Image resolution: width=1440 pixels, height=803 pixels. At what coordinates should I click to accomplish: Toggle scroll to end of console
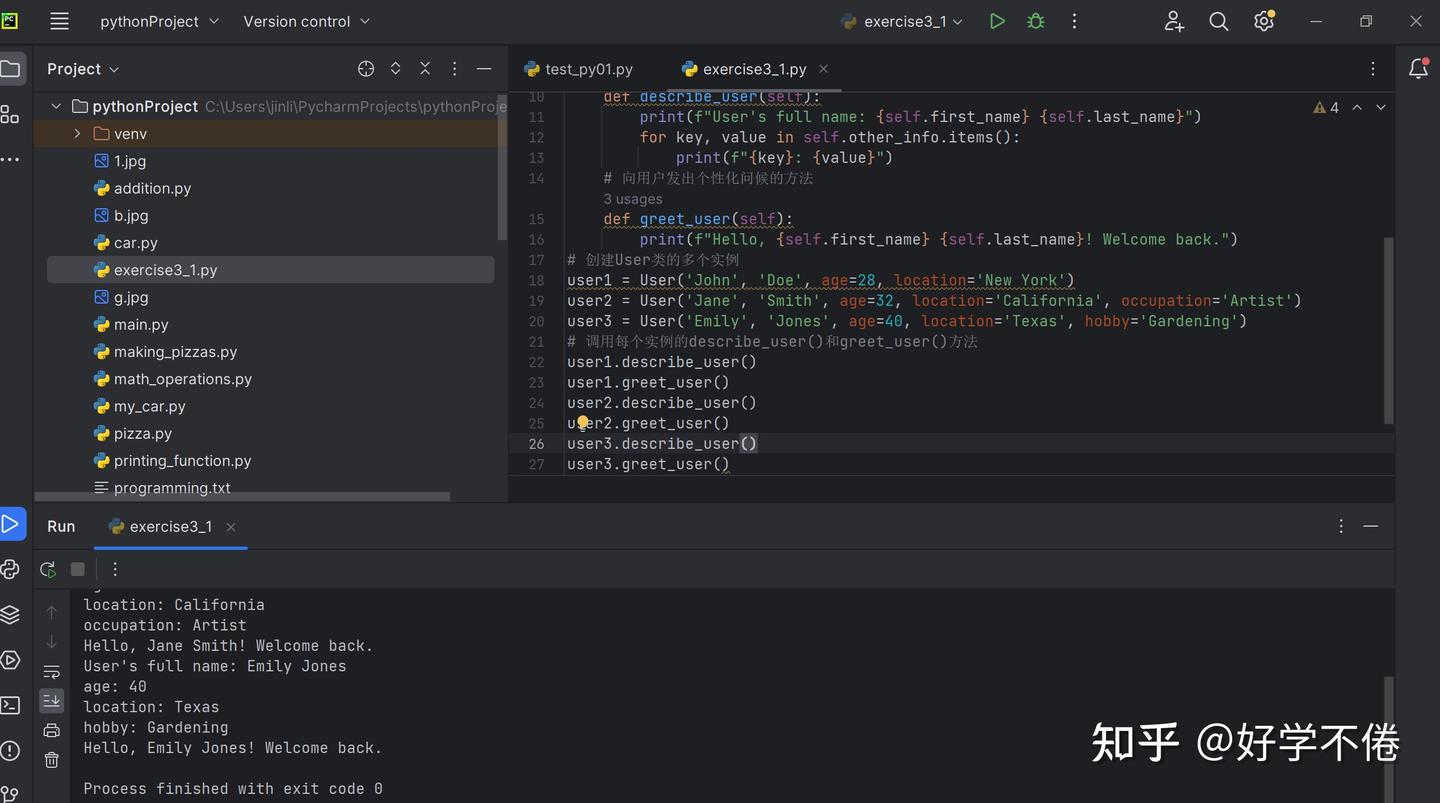coord(52,701)
